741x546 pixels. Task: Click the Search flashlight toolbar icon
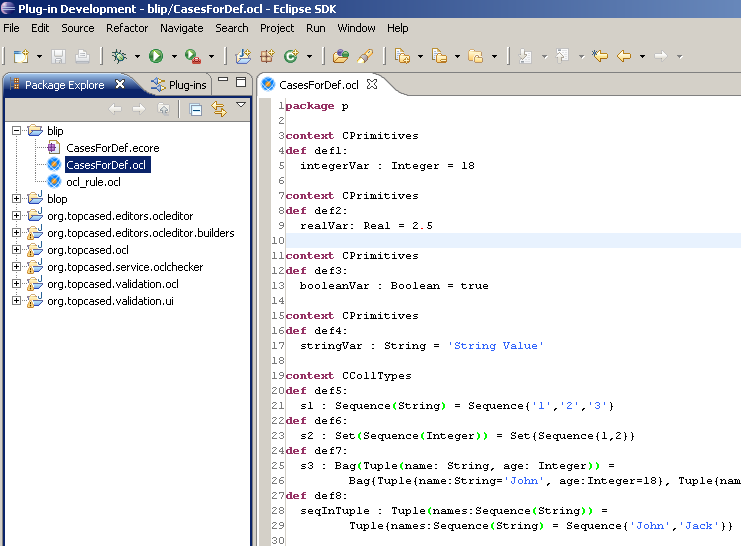[365, 56]
